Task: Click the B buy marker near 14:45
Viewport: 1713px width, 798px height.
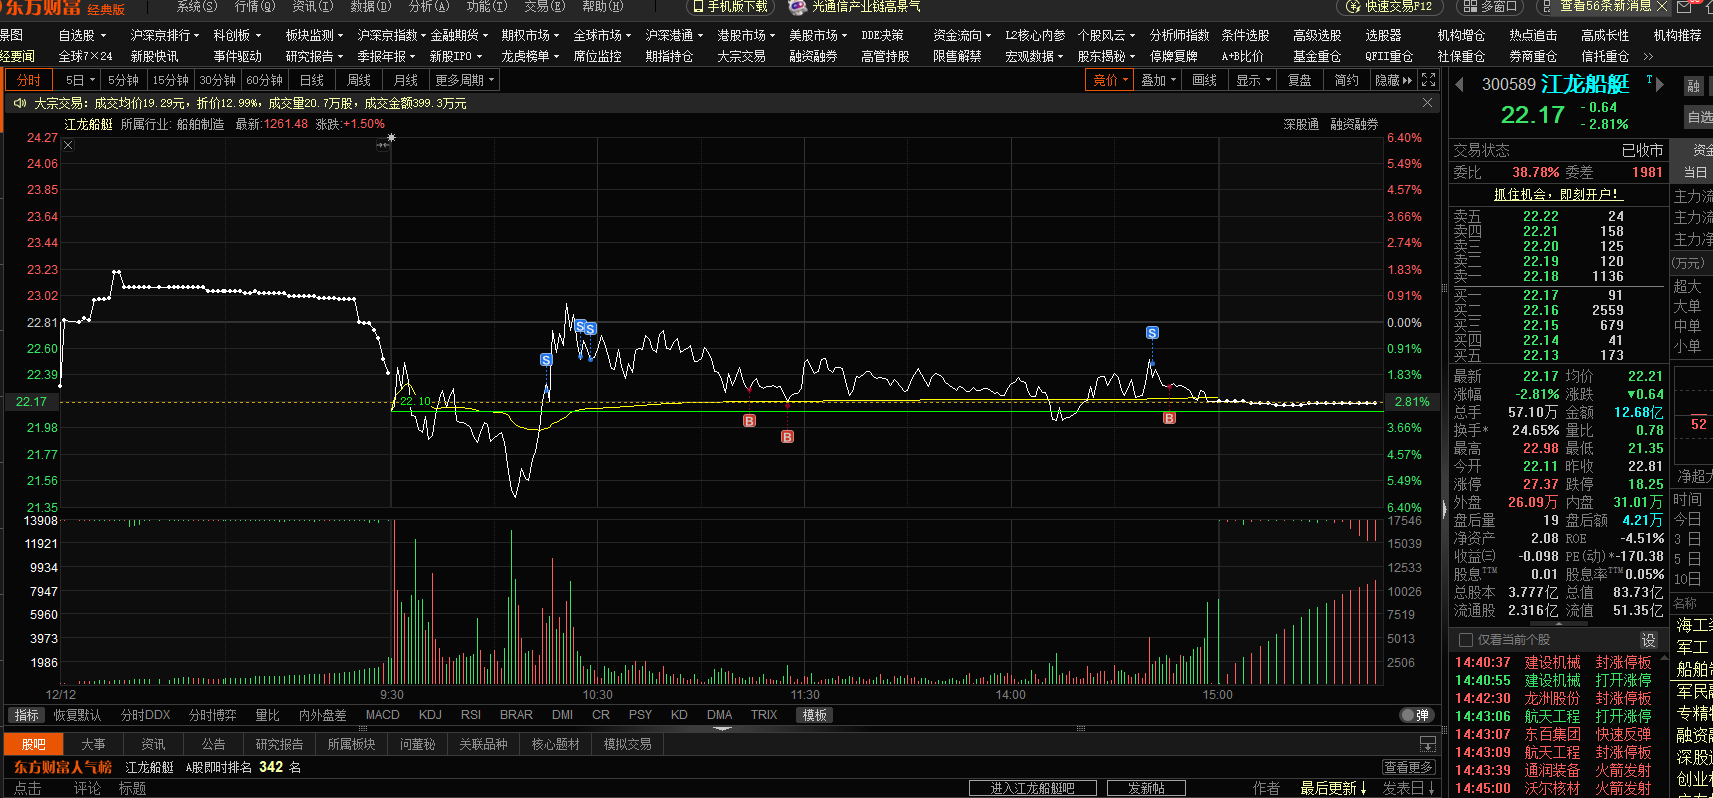Action: click(1169, 418)
